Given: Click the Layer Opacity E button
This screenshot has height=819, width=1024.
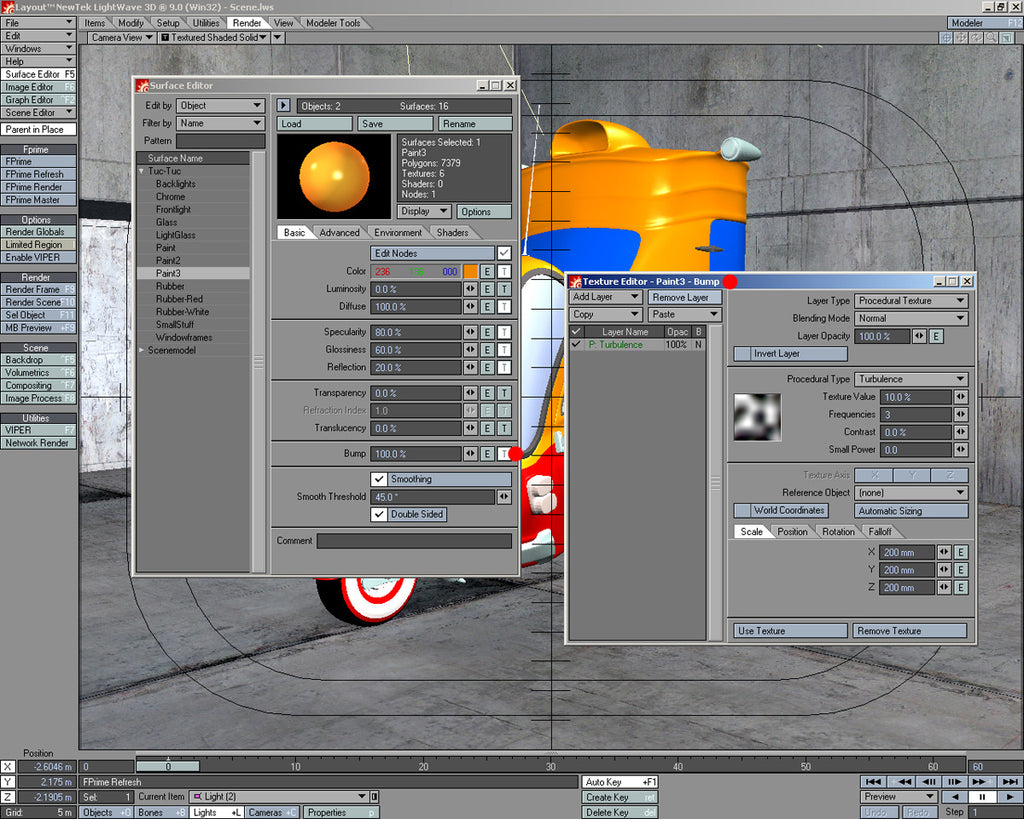Looking at the screenshot, I should pyautogui.click(x=936, y=337).
